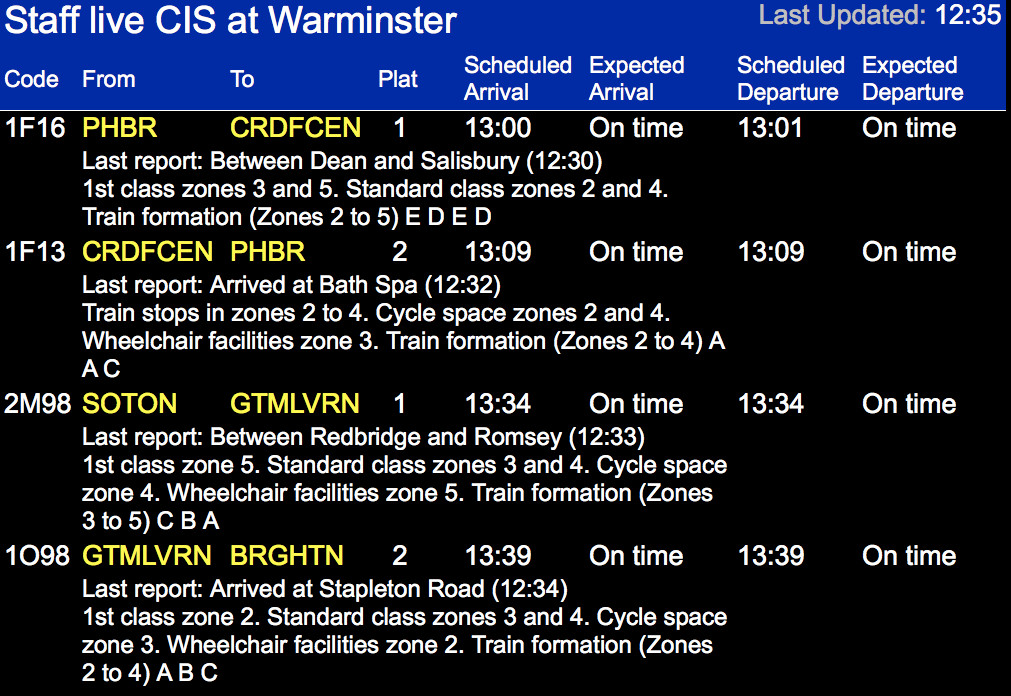Click scheduled arrival time 13:00
This screenshot has height=696, width=1011.
497,128
